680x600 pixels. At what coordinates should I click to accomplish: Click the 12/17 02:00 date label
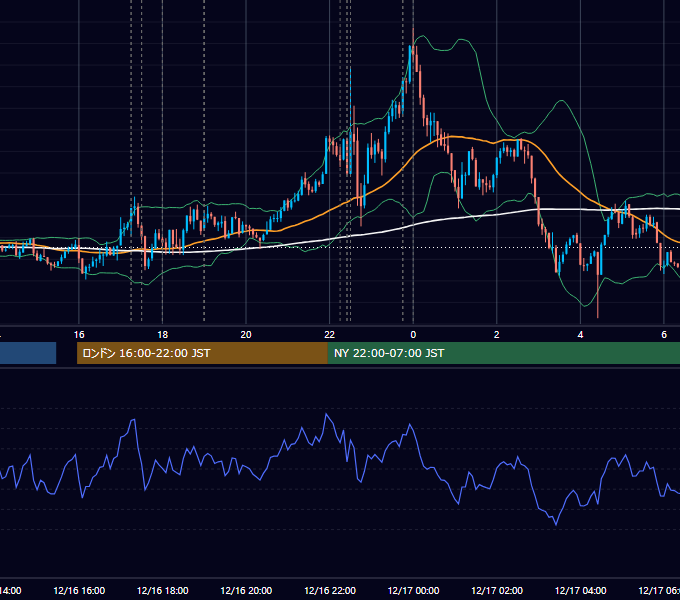pyautogui.click(x=497, y=590)
